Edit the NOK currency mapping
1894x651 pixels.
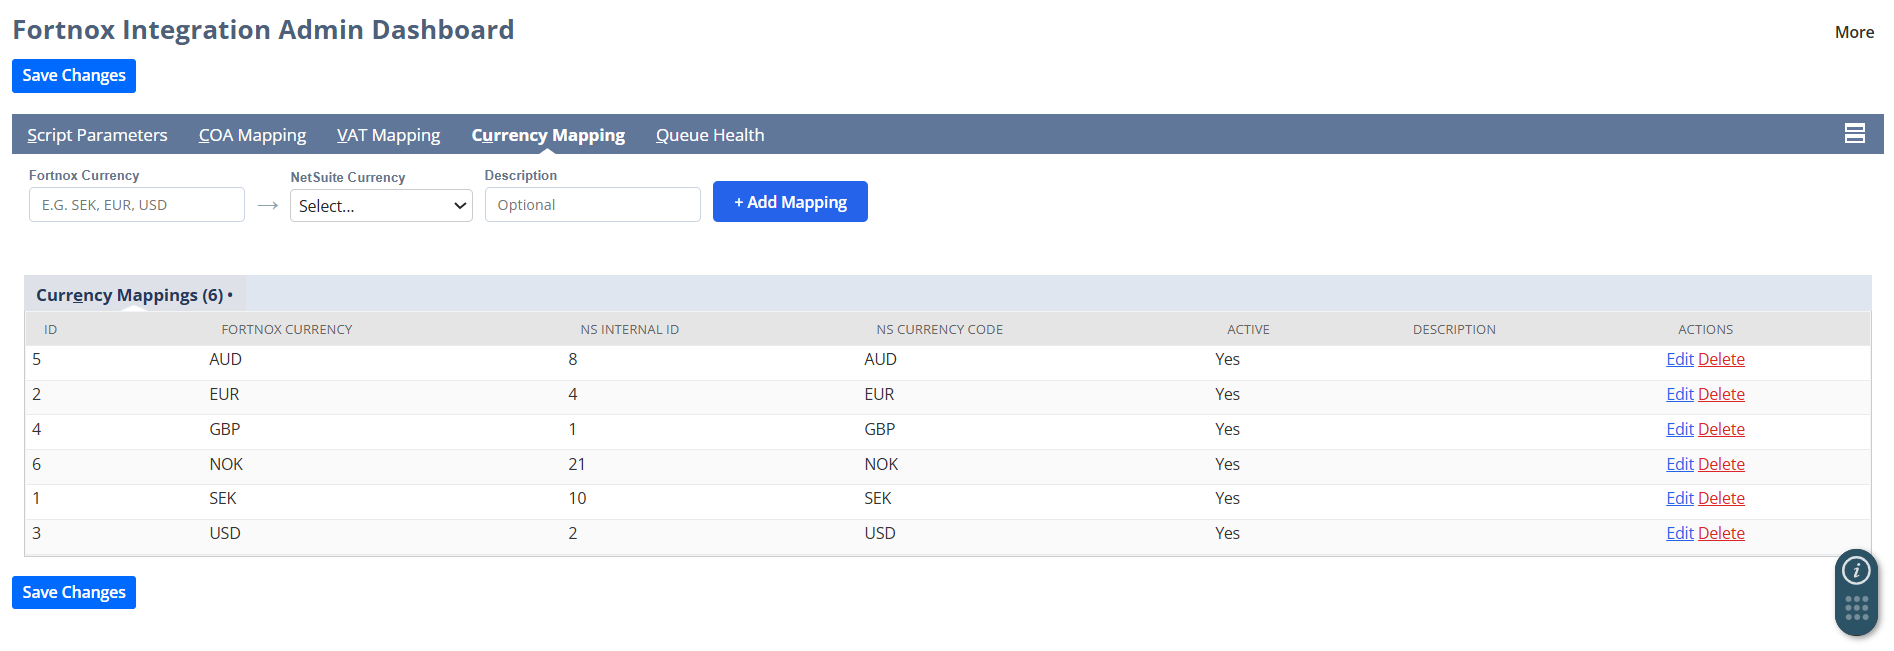tap(1679, 464)
